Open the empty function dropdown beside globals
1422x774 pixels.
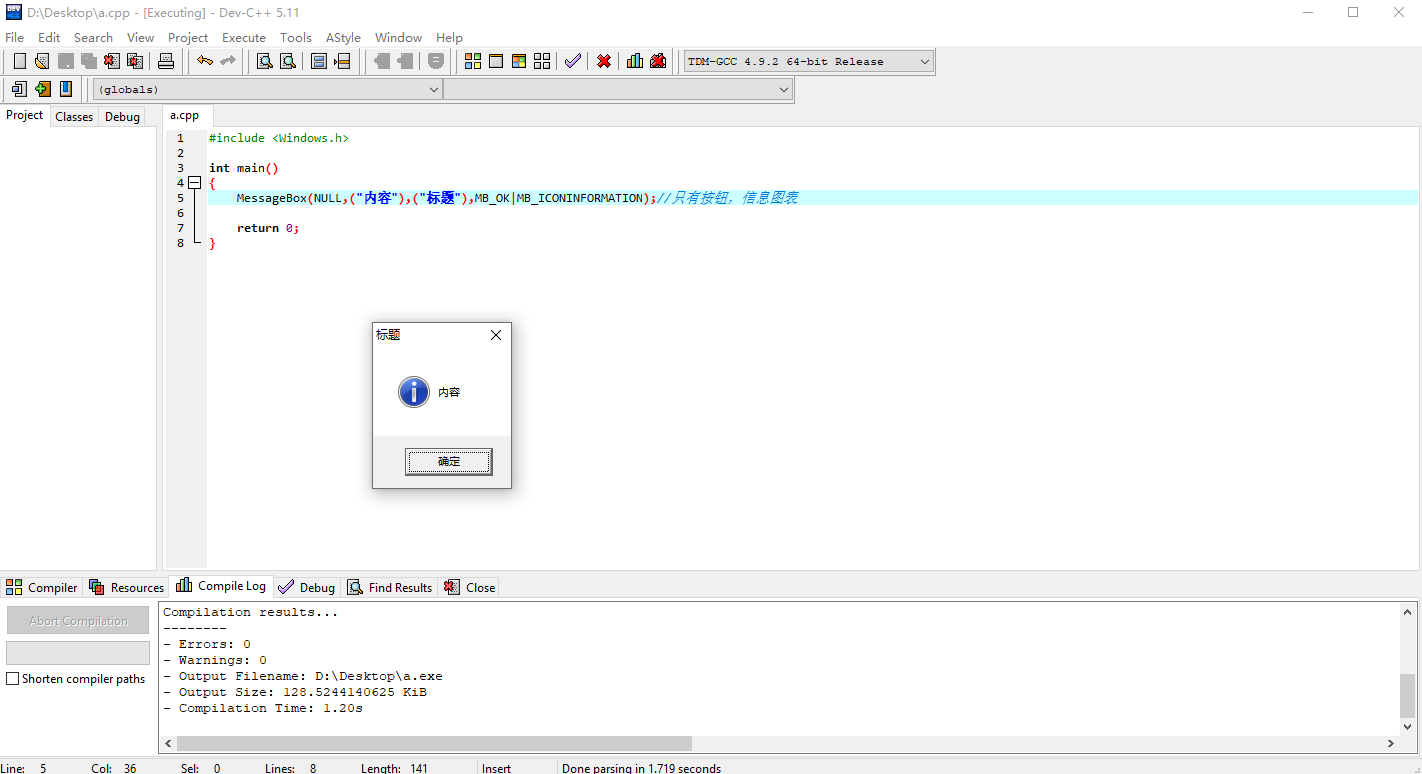pyautogui.click(x=617, y=89)
